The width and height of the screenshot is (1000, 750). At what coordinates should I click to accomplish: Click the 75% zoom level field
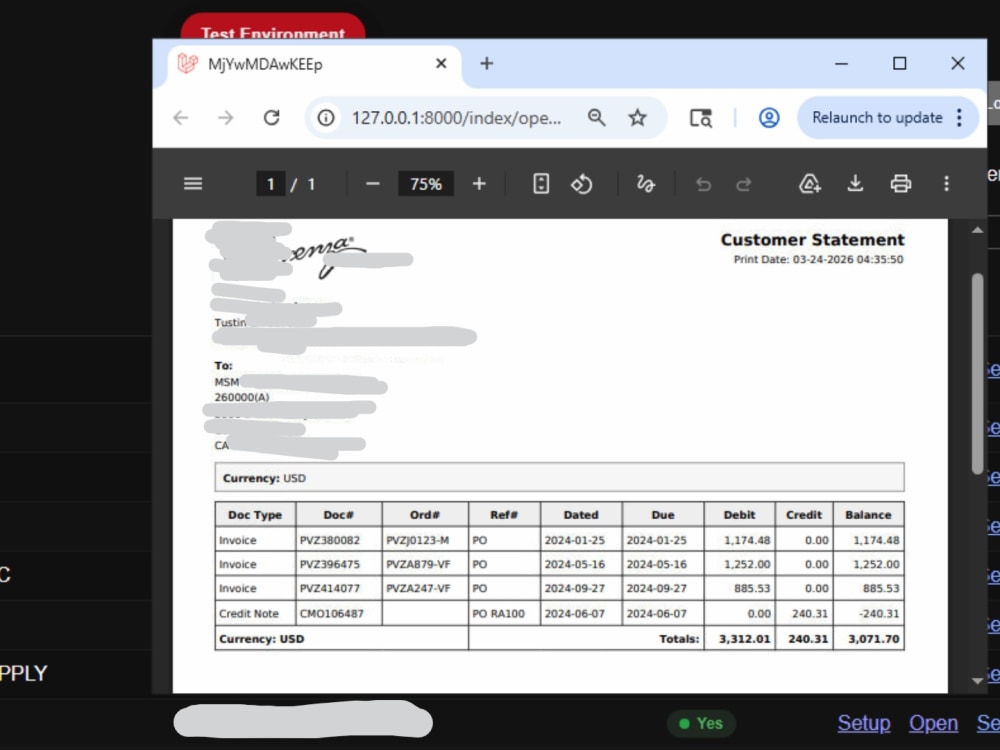(x=425, y=184)
